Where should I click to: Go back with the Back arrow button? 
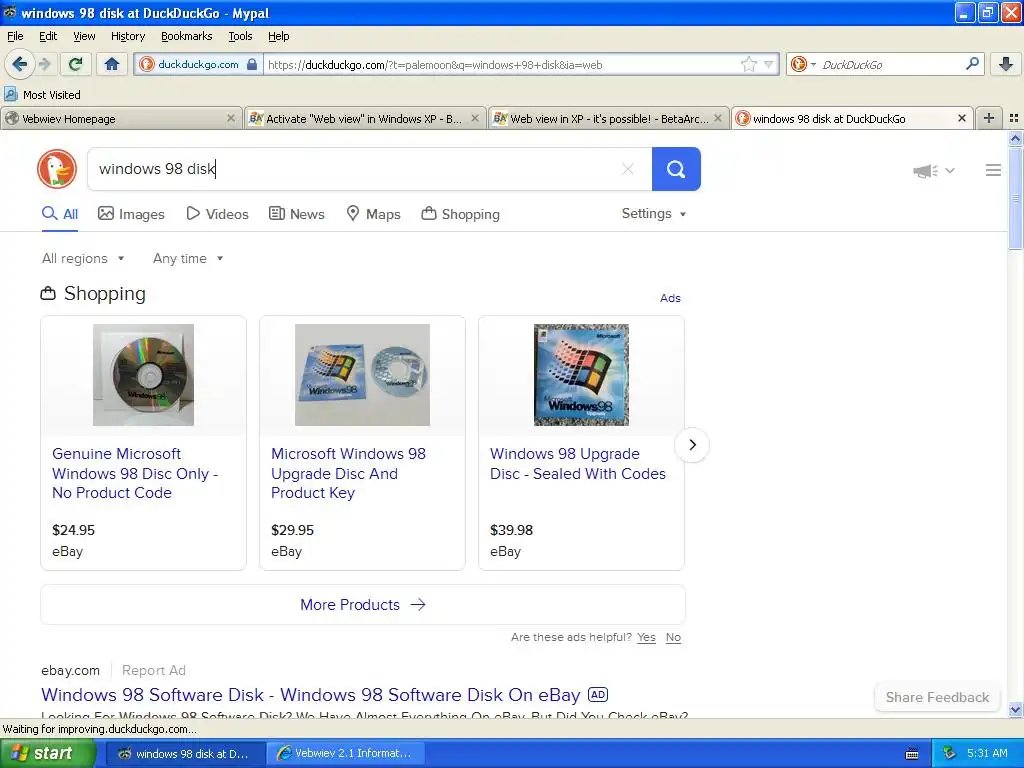(19, 64)
